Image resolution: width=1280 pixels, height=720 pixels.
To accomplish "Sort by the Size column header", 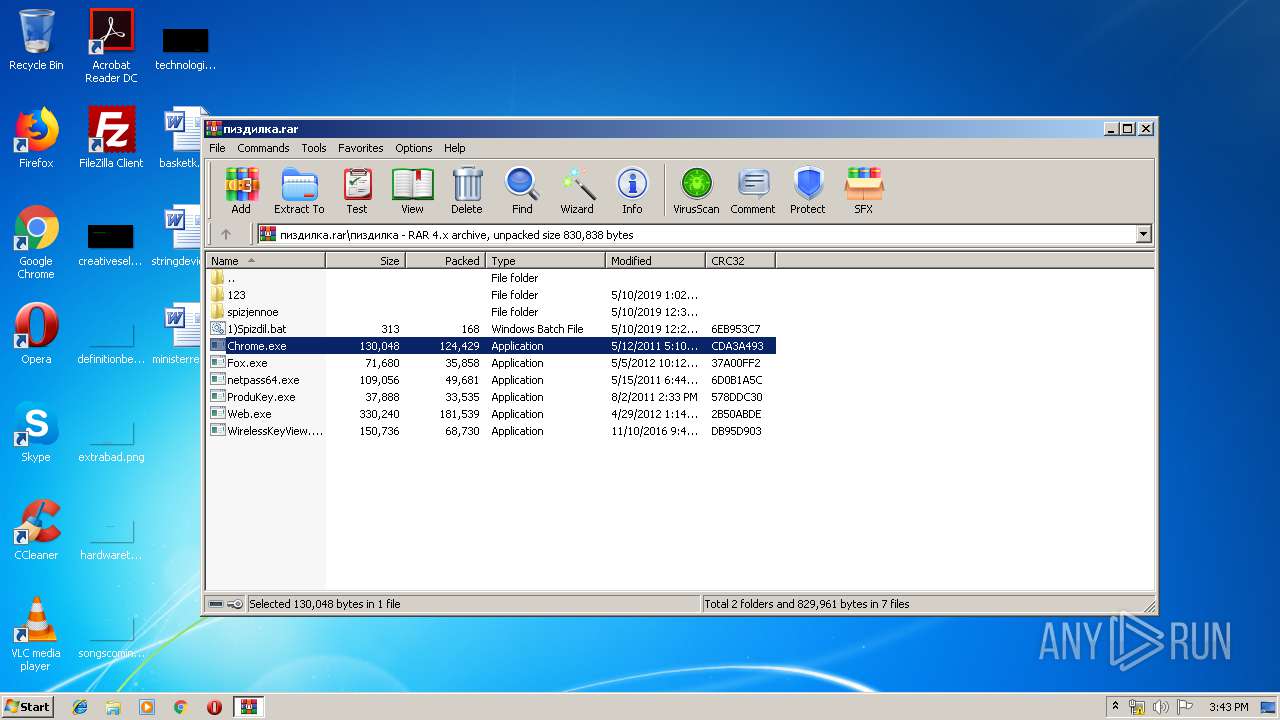I will pyautogui.click(x=365, y=261).
